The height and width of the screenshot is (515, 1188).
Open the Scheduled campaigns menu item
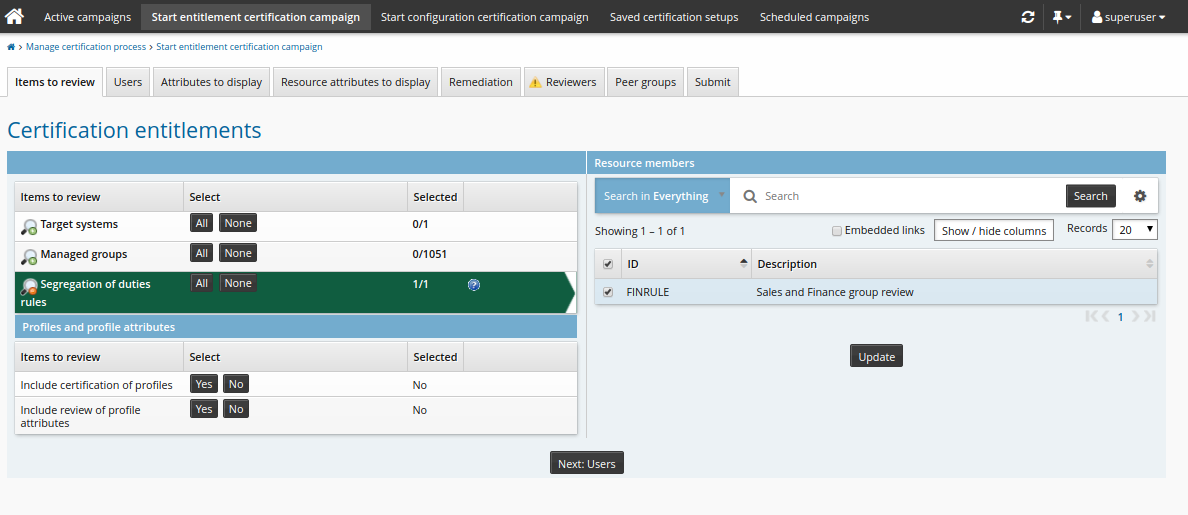click(814, 17)
